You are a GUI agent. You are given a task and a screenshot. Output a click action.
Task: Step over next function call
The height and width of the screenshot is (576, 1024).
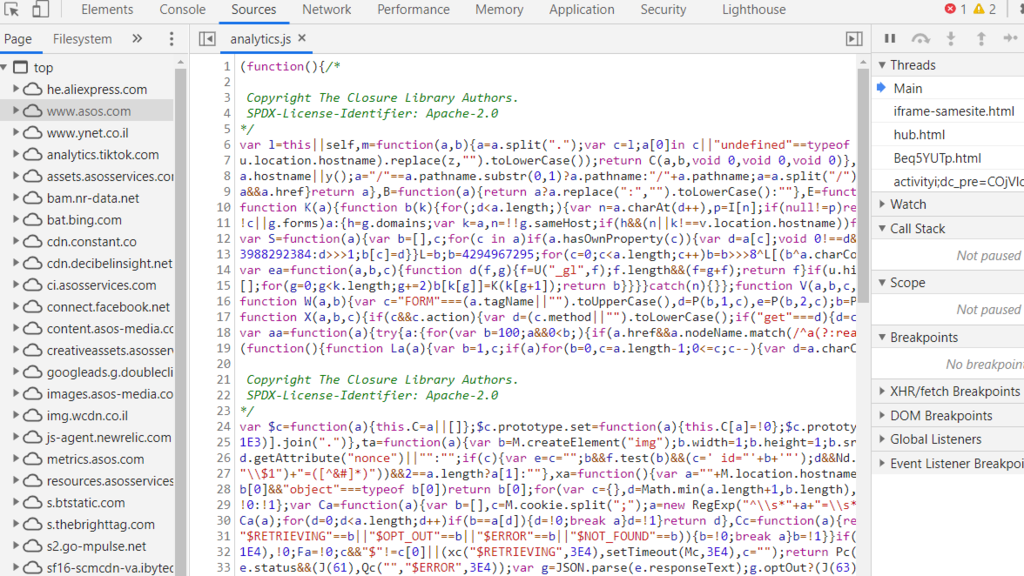(920, 39)
